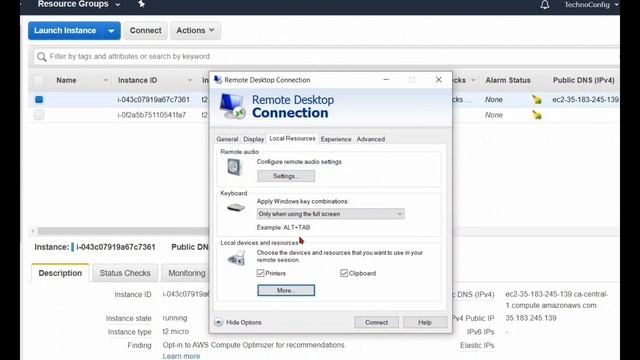
Task: Click instance ID i-043c07919a67c7361 in table
Action: [x=153, y=100]
